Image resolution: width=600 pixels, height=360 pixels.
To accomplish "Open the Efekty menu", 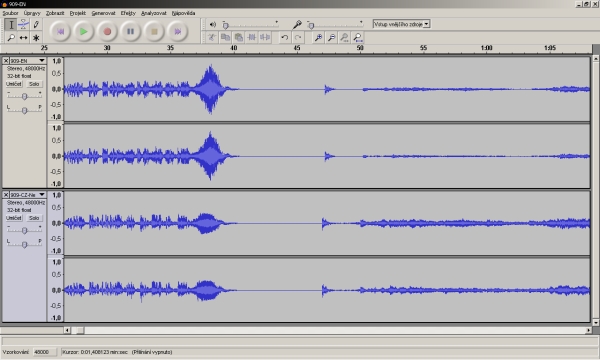I will click(x=128, y=13).
